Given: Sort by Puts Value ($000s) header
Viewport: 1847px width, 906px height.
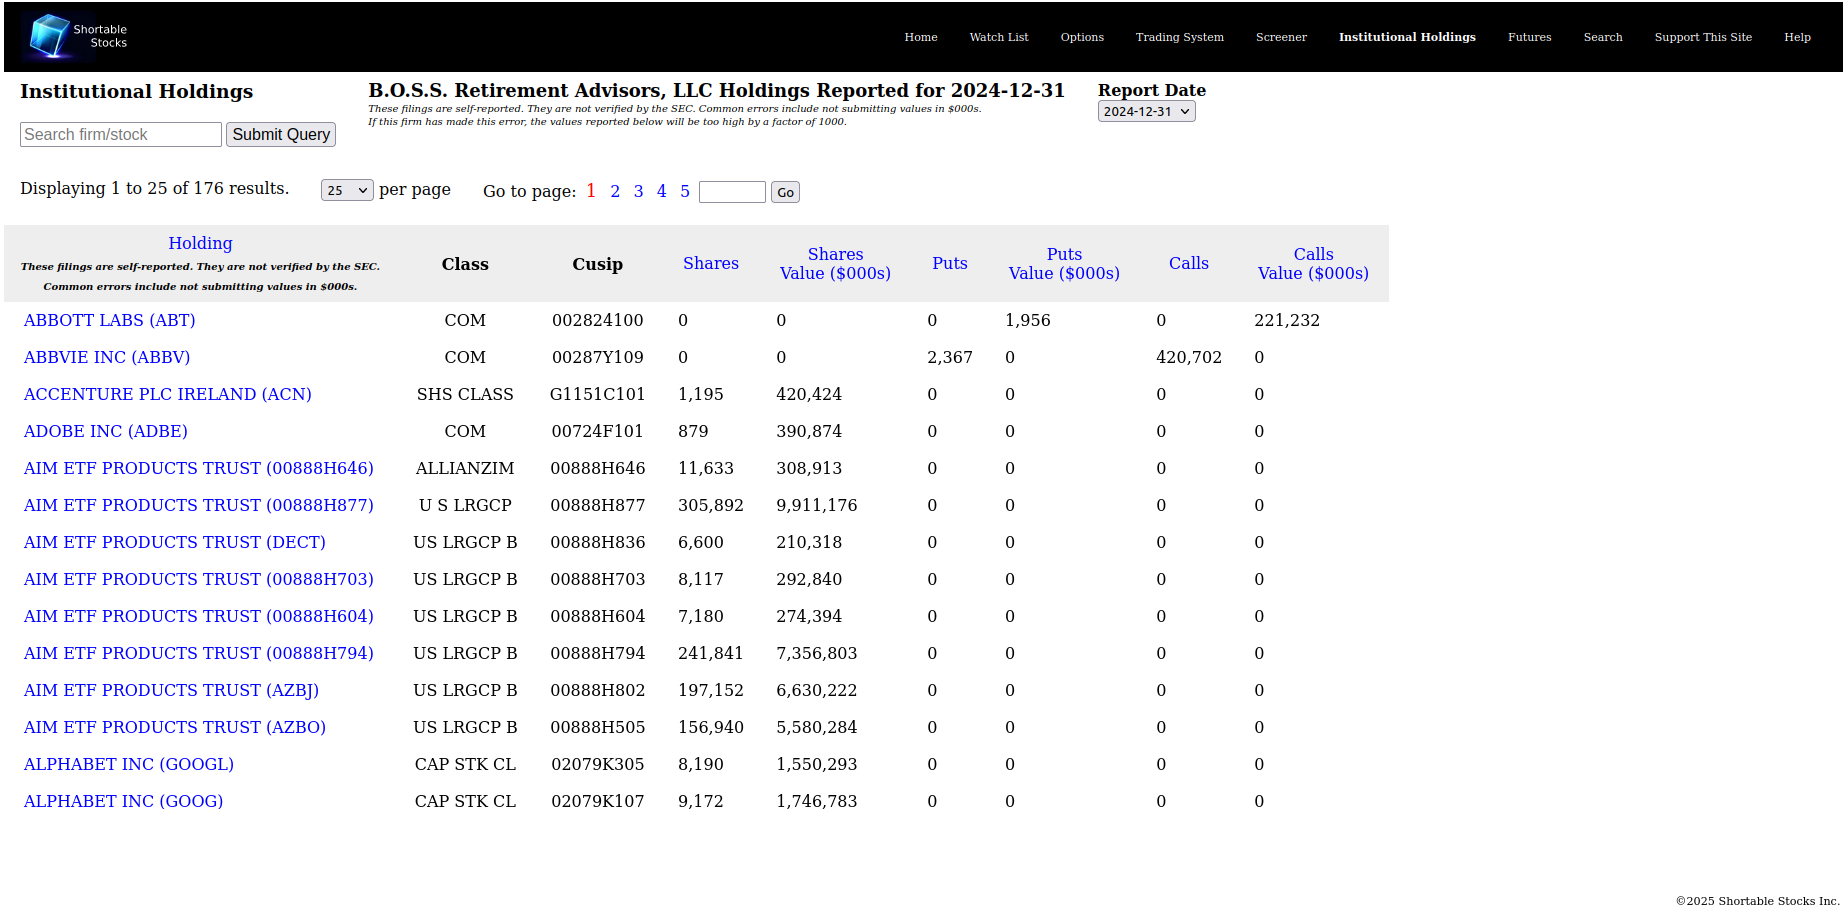Looking at the screenshot, I should coord(1064,264).
